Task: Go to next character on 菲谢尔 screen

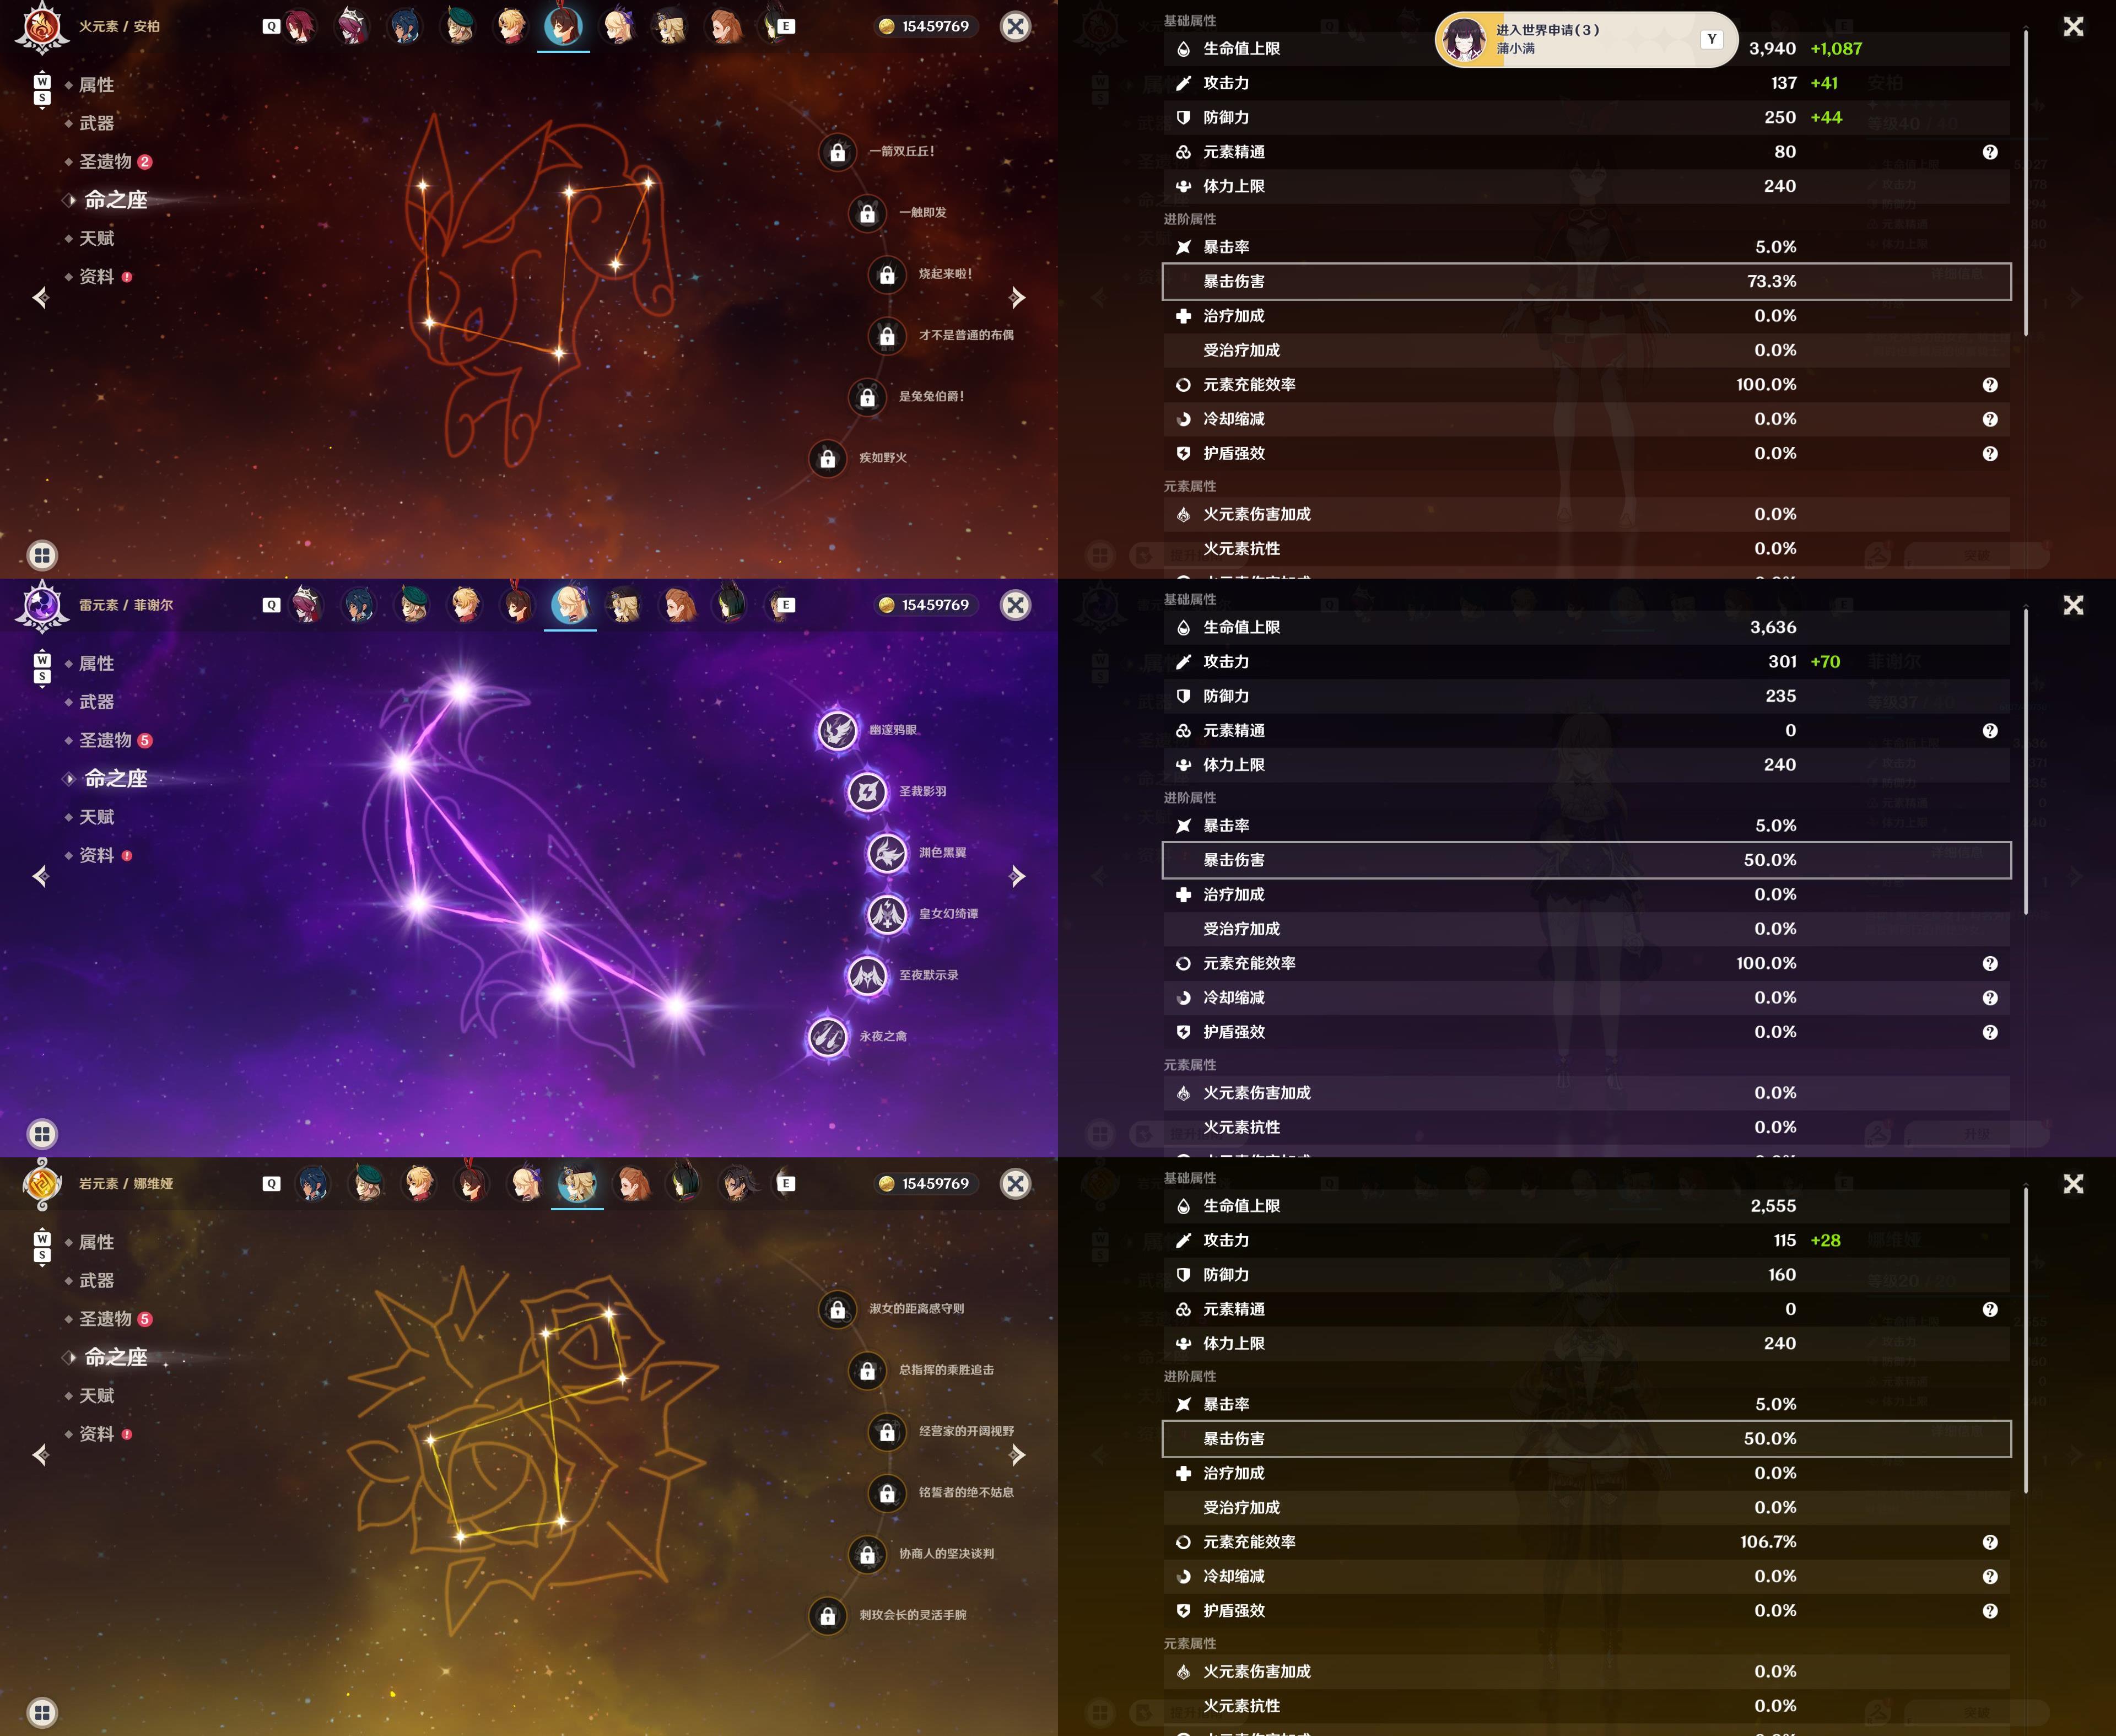Action: pos(1017,876)
